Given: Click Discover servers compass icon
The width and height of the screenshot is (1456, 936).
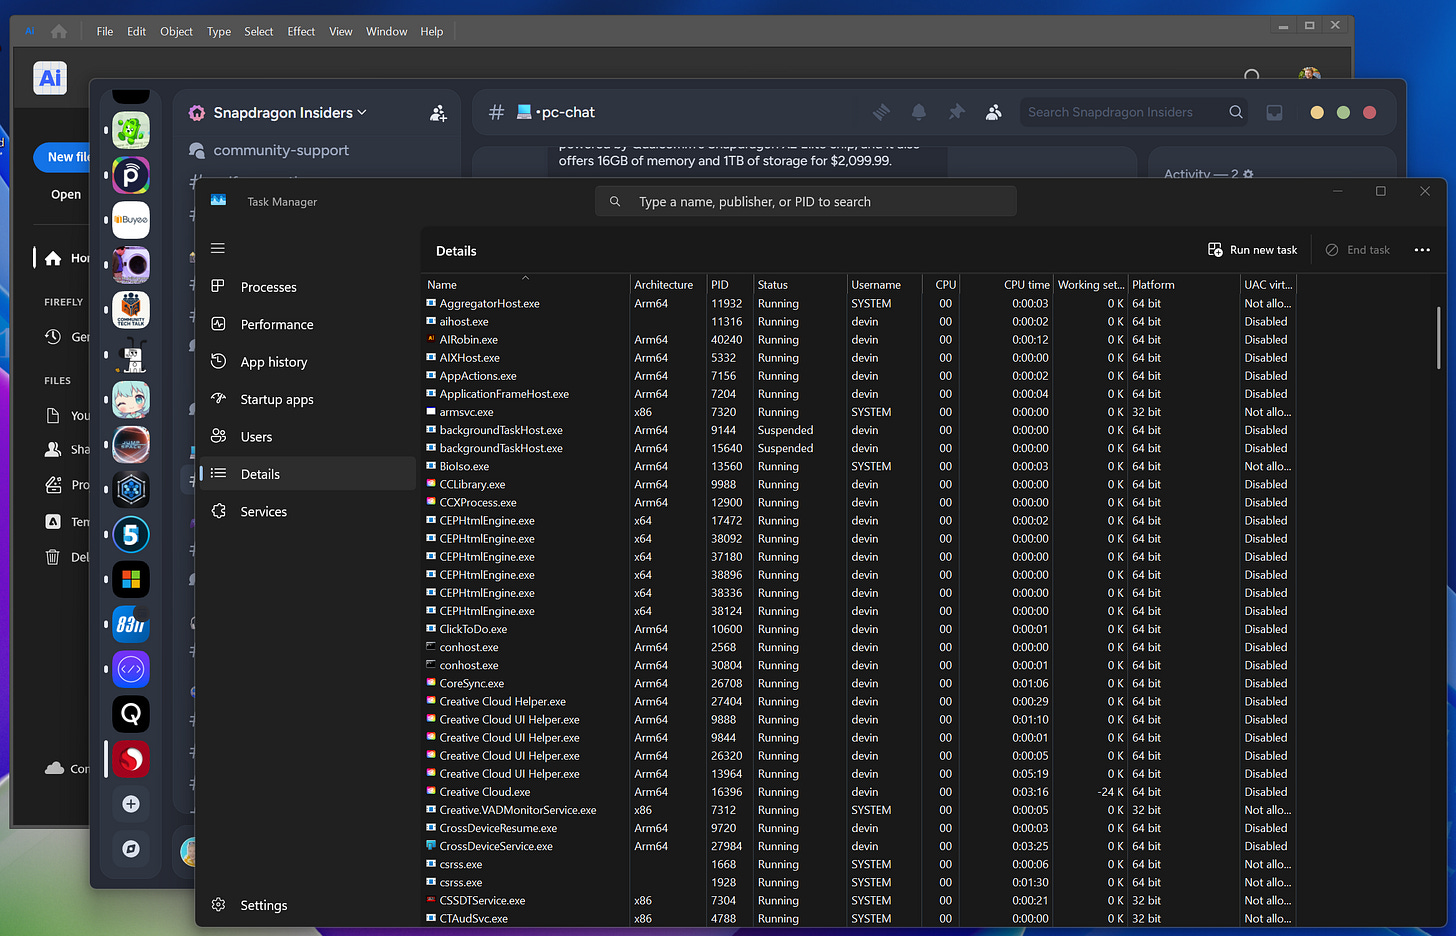Looking at the screenshot, I should pyautogui.click(x=131, y=849).
